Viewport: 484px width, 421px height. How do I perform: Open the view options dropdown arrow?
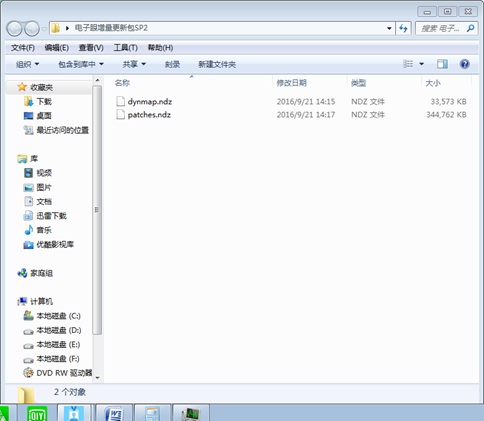tap(421, 64)
